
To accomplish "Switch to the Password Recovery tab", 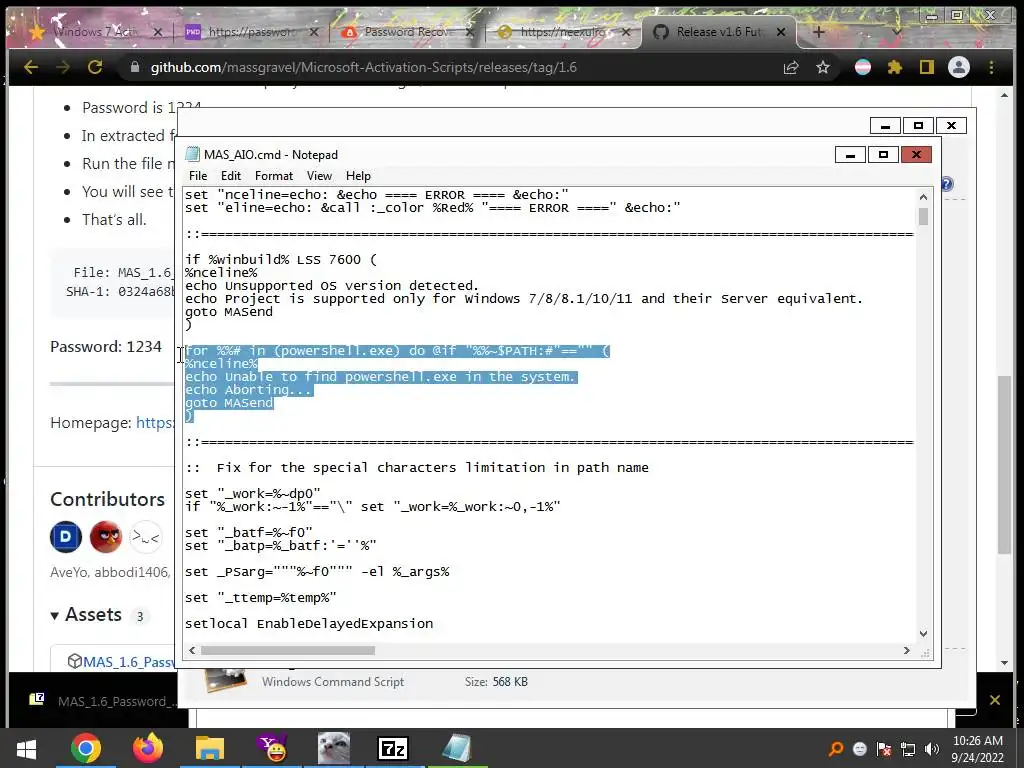I will (x=406, y=31).
